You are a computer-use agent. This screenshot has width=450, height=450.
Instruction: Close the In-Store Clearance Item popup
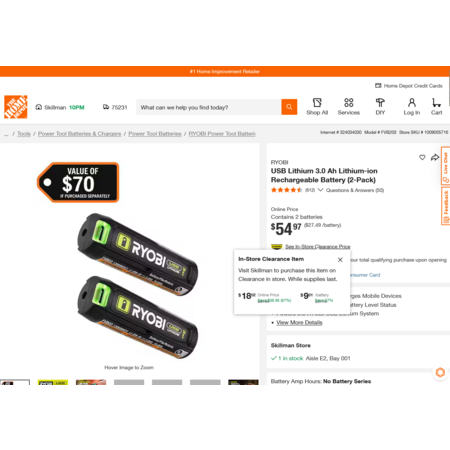[x=340, y=260]
